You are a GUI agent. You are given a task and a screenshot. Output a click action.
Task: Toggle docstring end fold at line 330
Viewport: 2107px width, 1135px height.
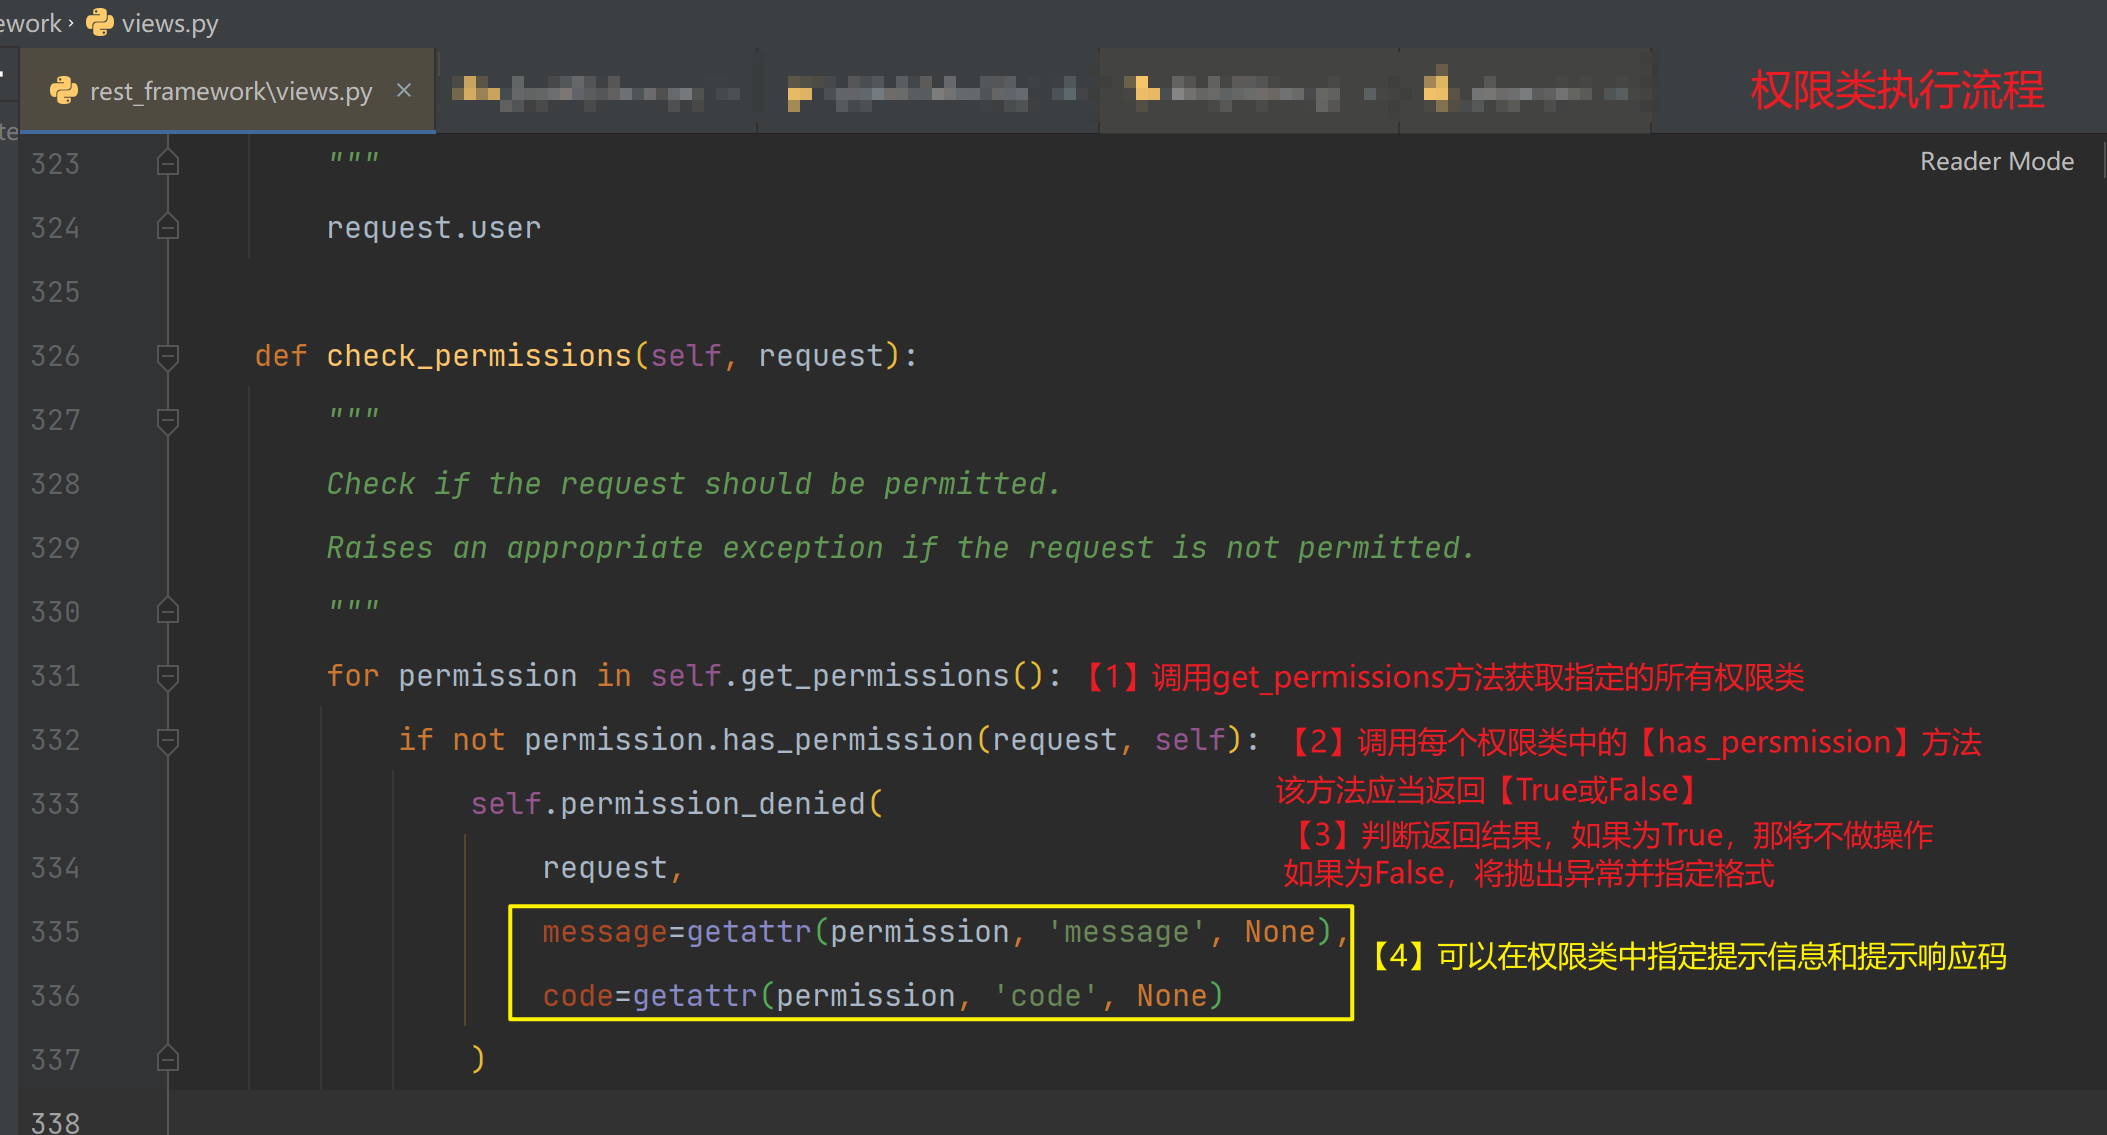(x=168, y=611)
